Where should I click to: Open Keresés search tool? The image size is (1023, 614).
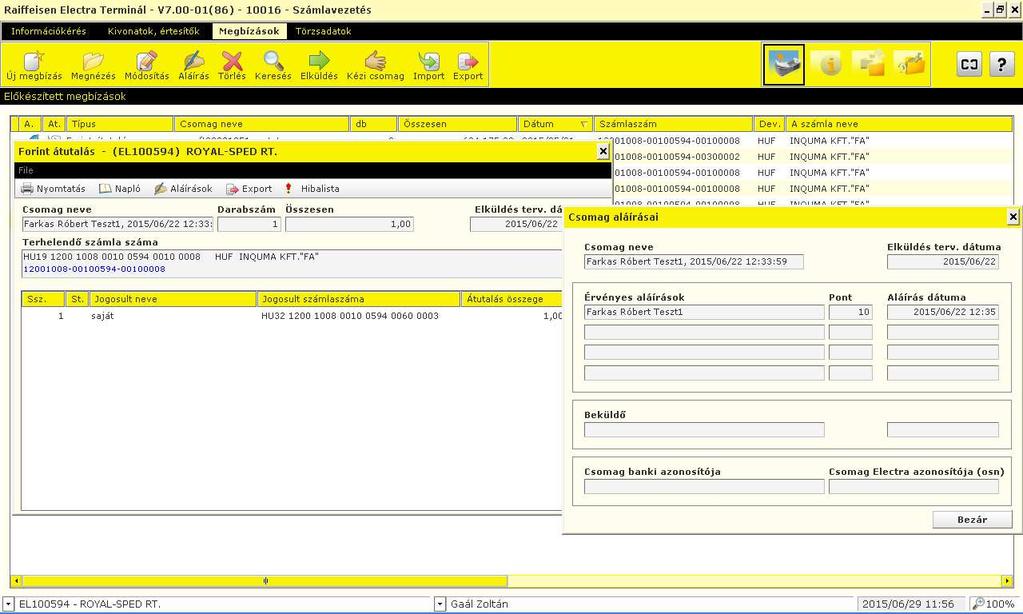[273, 65]
